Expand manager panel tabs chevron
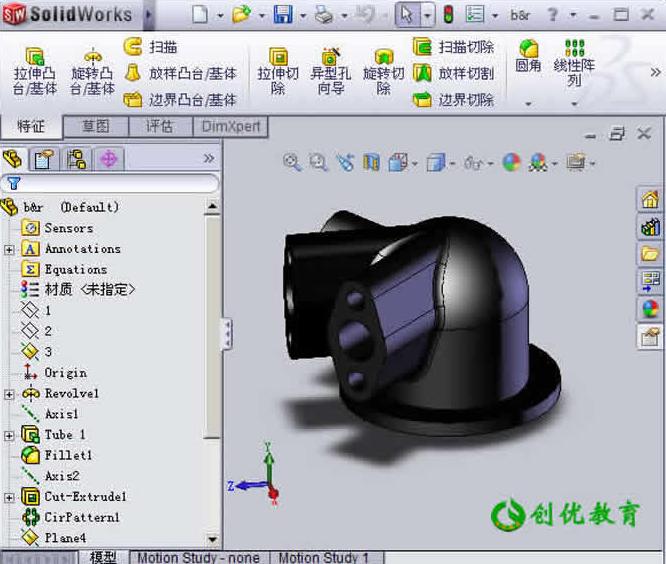Viewport: 666px width, 564px height. (x=209, y=158)
